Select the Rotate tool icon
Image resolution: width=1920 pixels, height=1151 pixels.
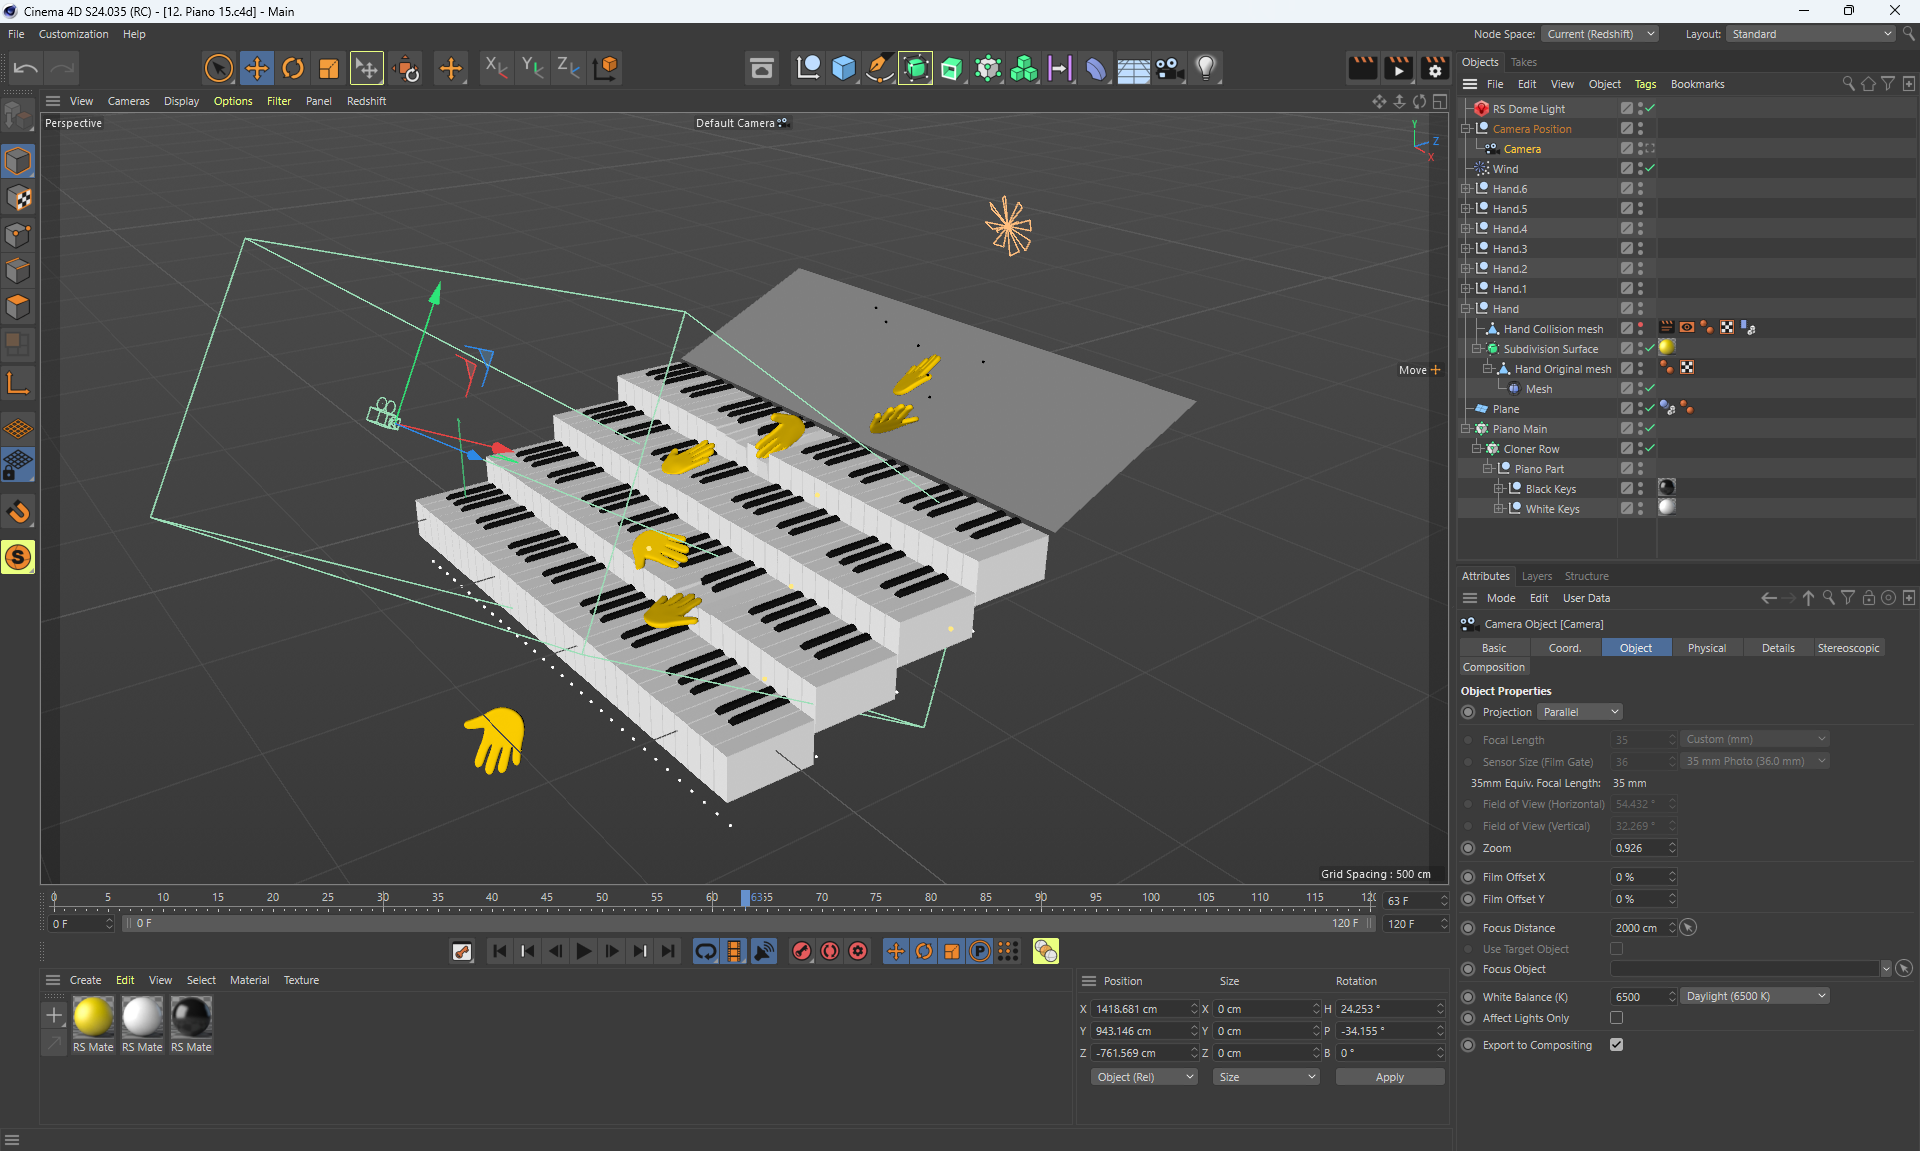pos(293,68)
